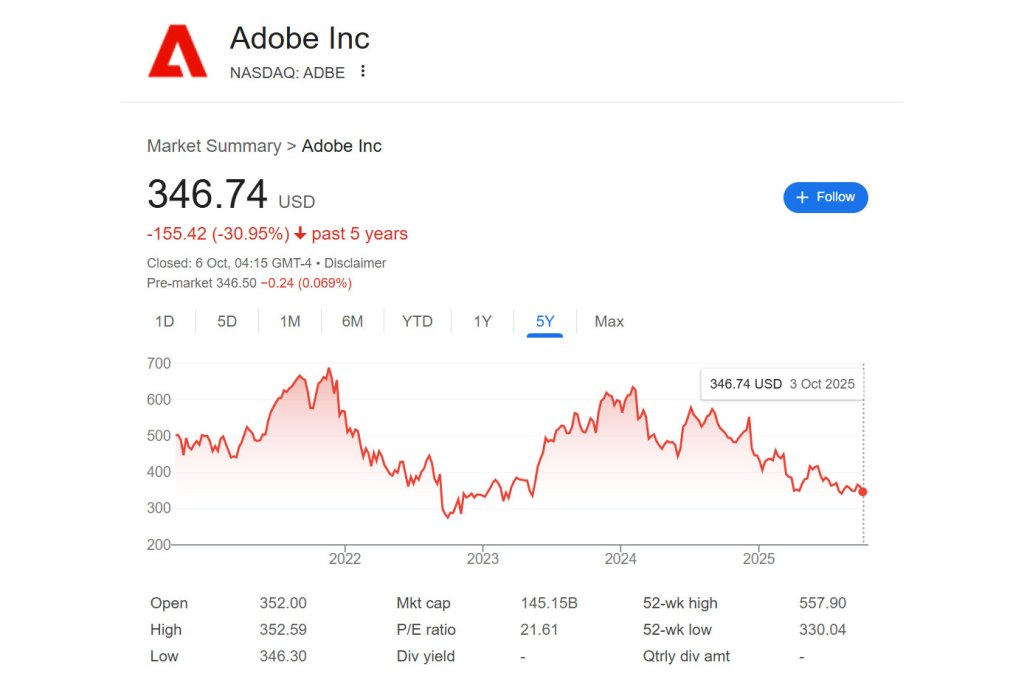The image size is (1024, 682).
Task: Switch to the 6M range tab
Action: tap(352, 321)
